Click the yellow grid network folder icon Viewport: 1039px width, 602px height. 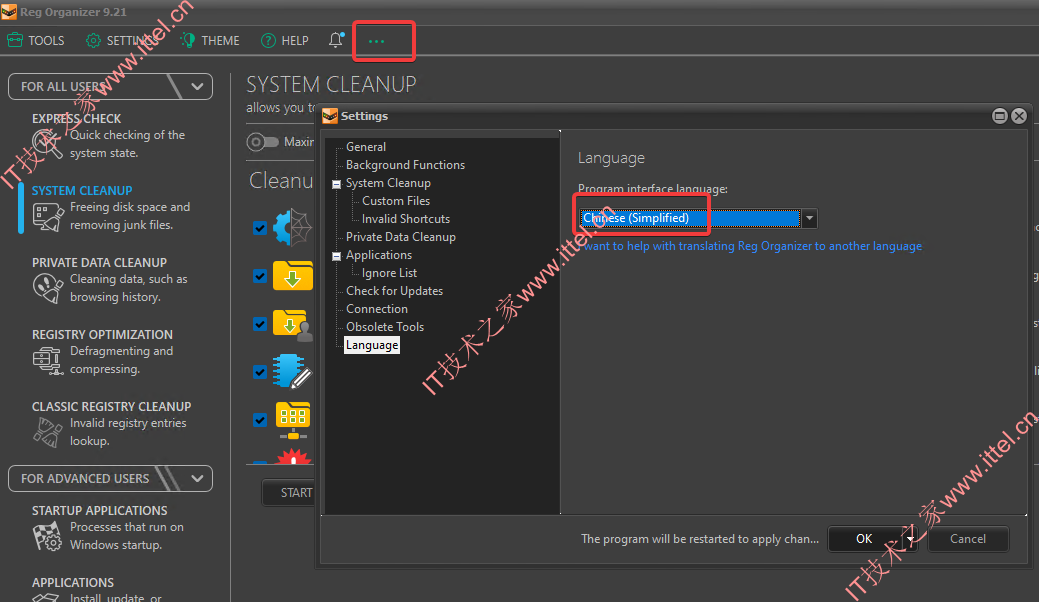click(293, 420)
